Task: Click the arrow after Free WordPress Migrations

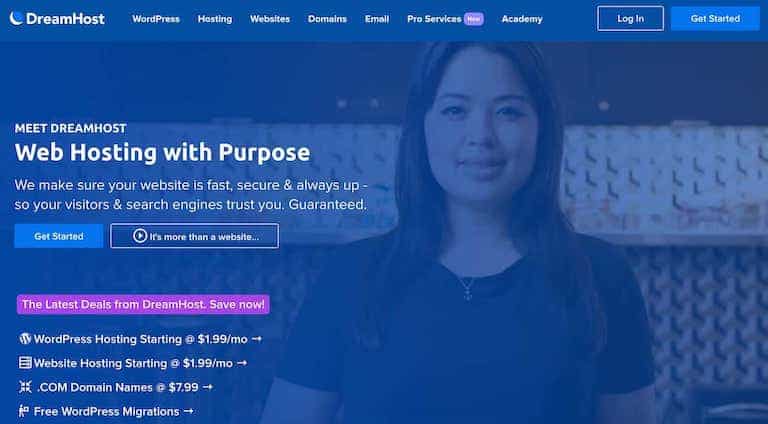Action: pos(188,411)
